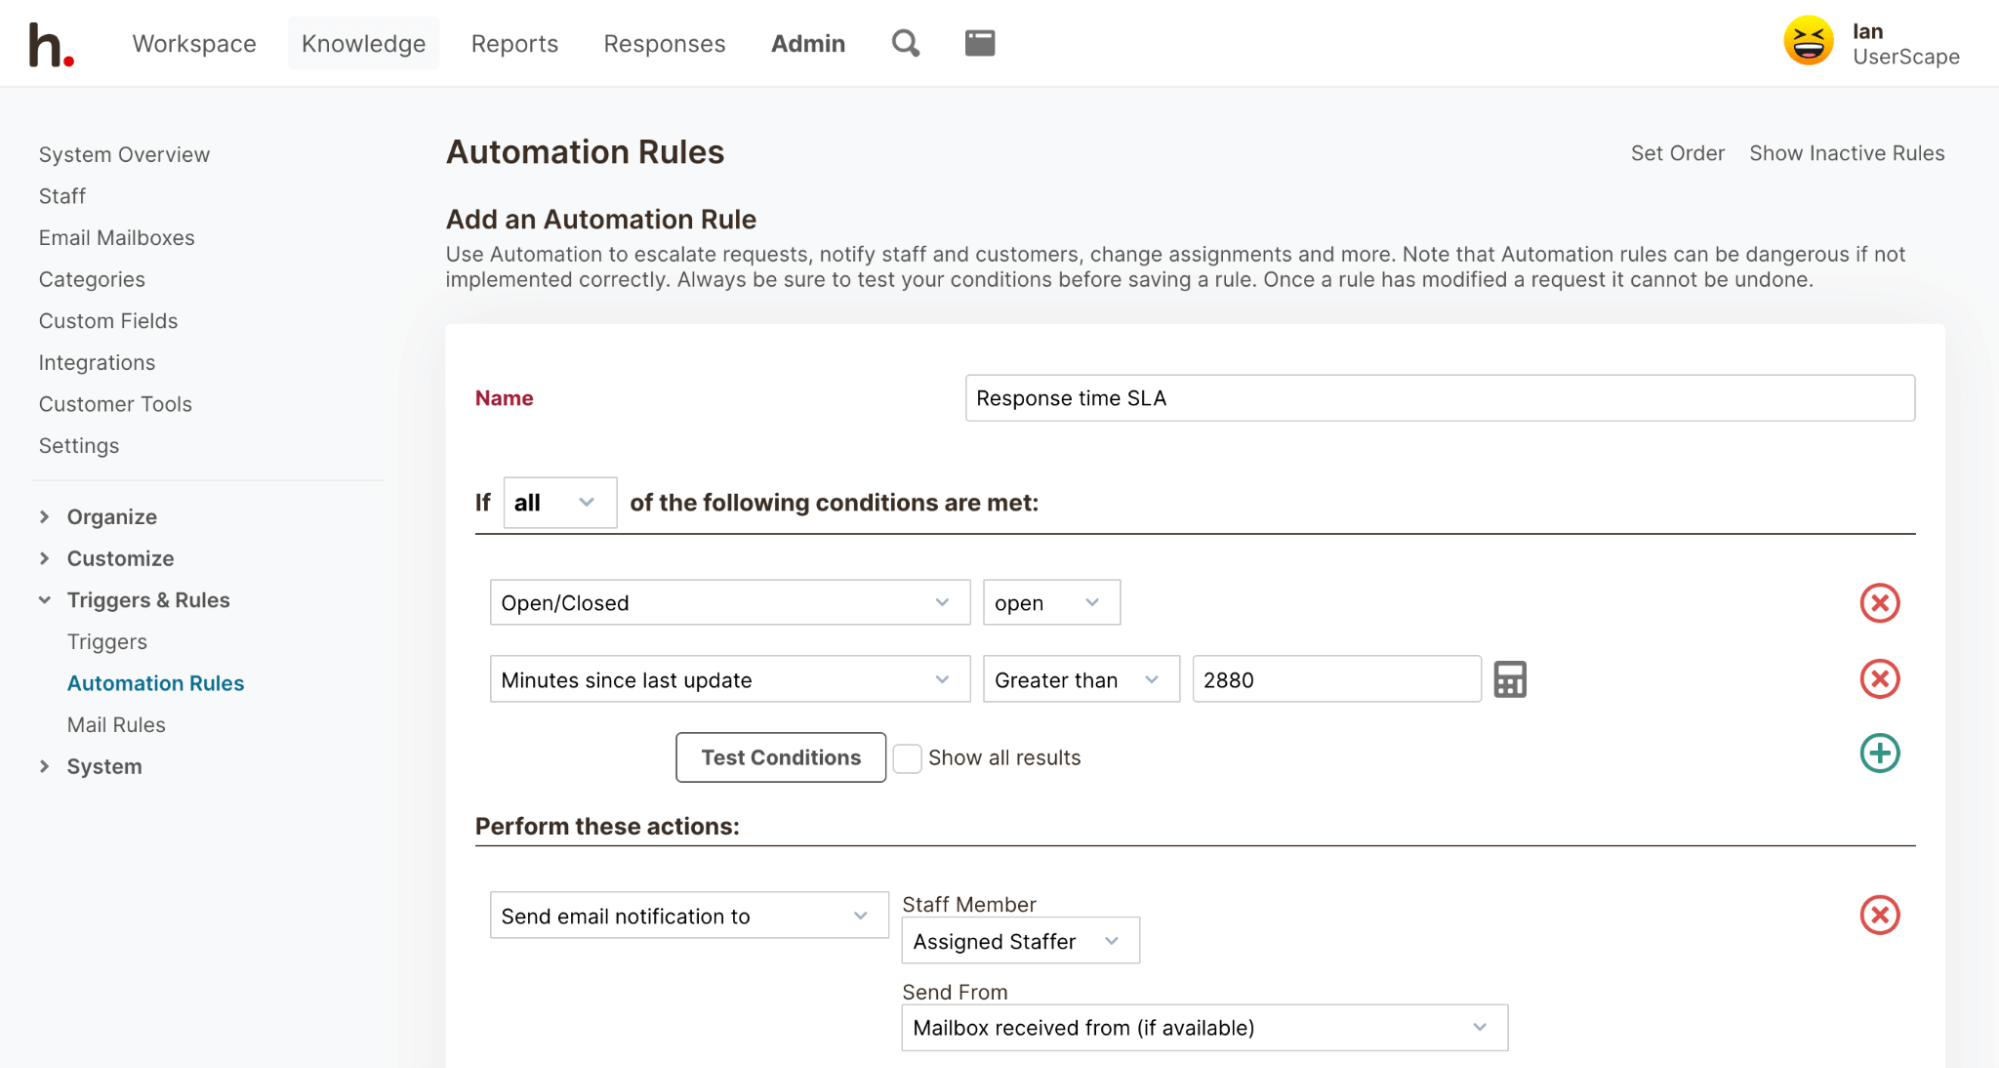Add another condition using the green plus

[1880, 753]
